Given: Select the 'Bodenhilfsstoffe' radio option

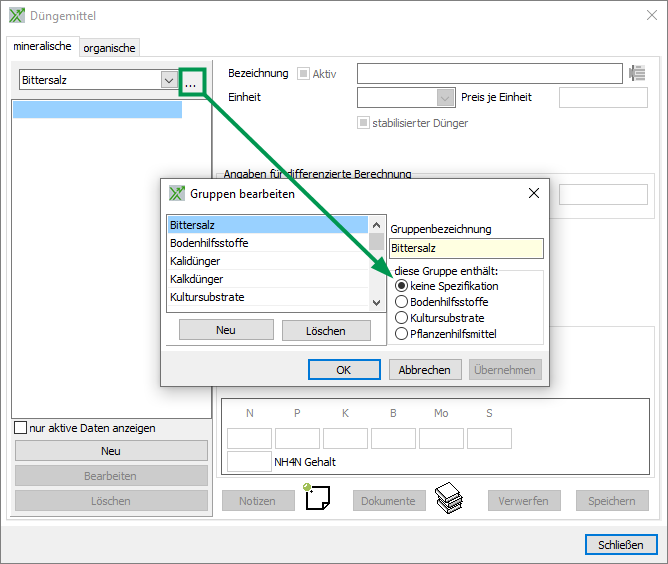Looking at the screenshot, I should coord(402,302).
